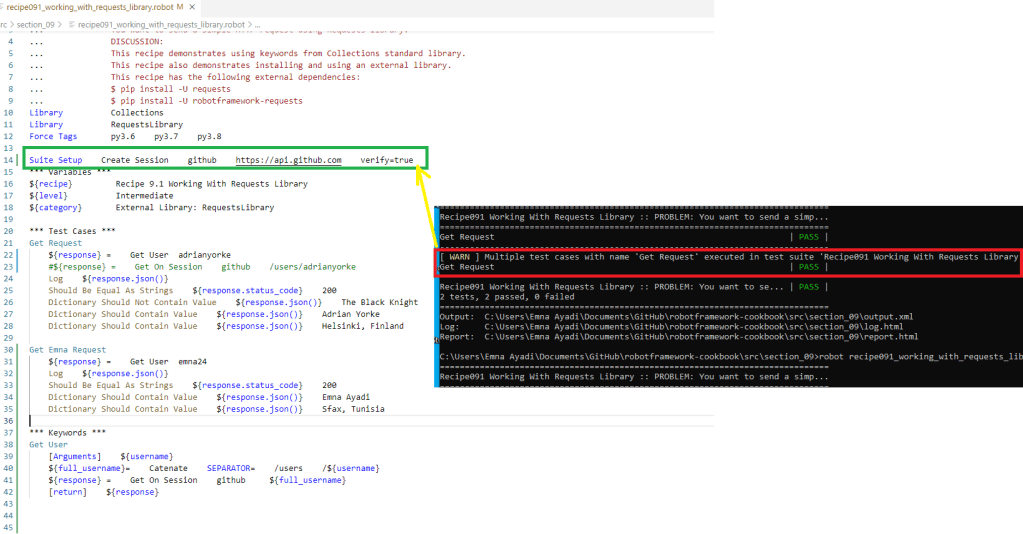This screenshot has width=1023, height=534.
Task: Open the section_09 breadcrumb
Action: pos(35,25)
